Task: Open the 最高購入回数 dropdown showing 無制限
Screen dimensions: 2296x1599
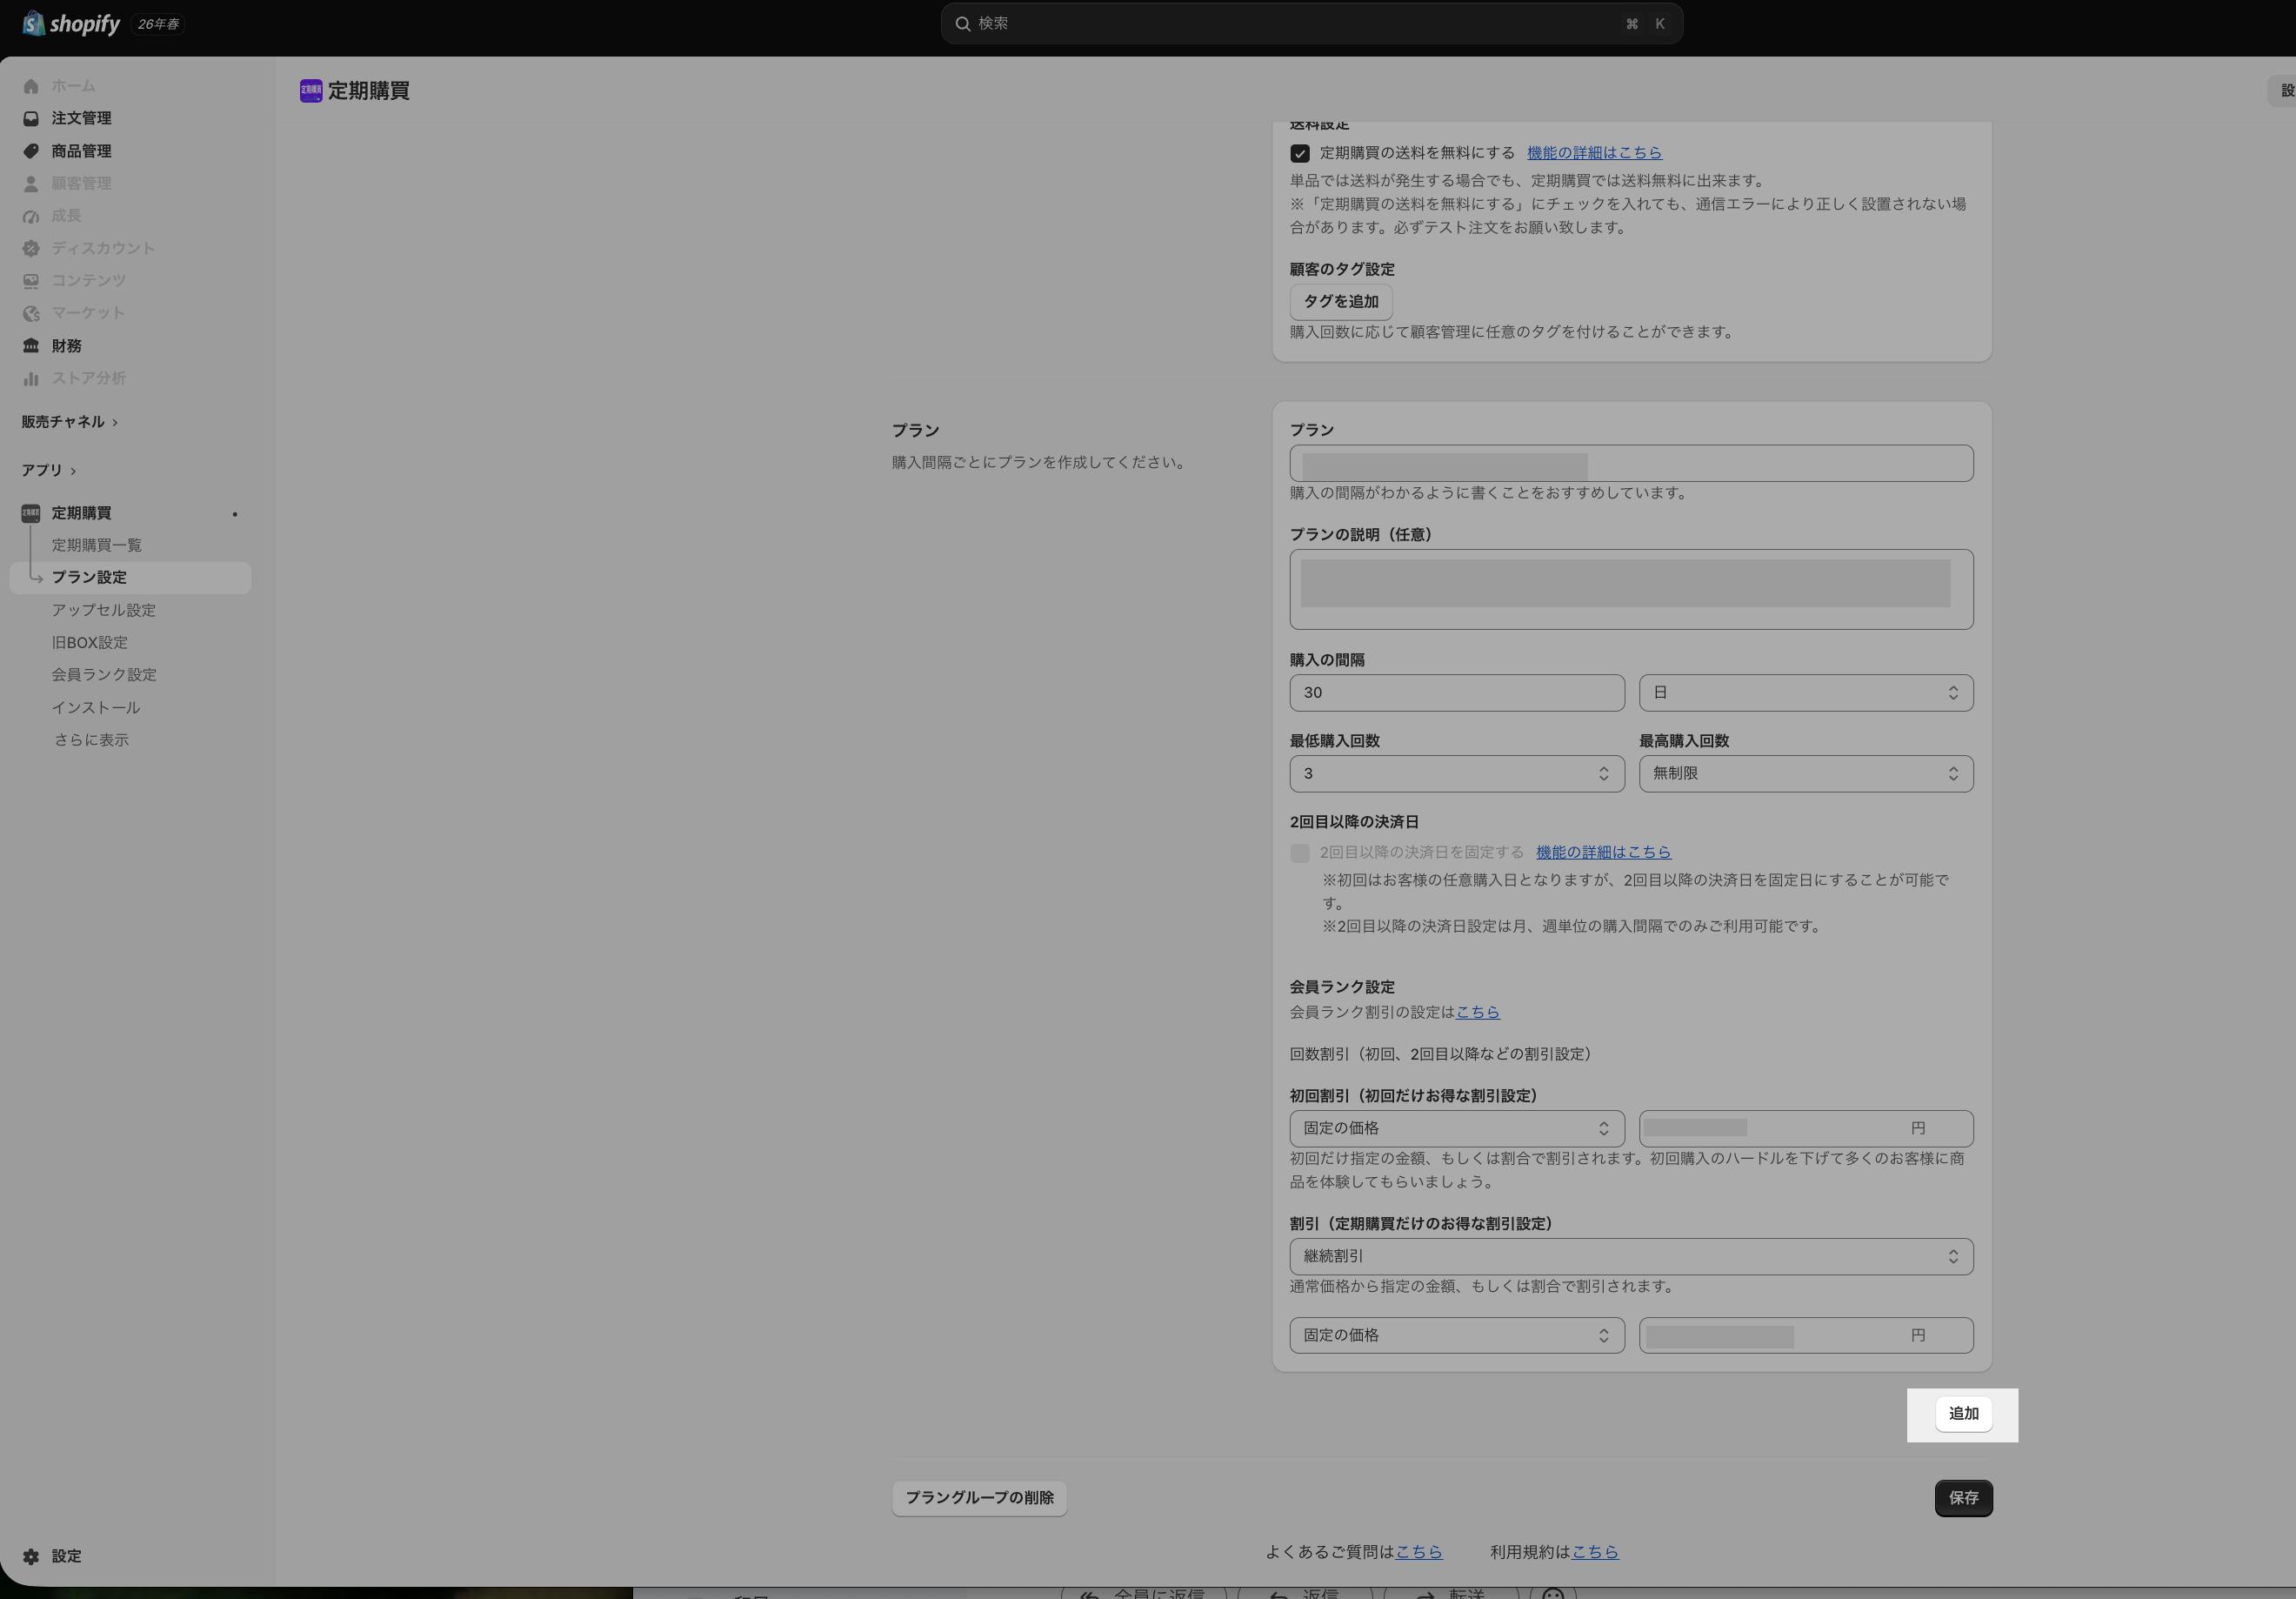Action: [1806, 774]
